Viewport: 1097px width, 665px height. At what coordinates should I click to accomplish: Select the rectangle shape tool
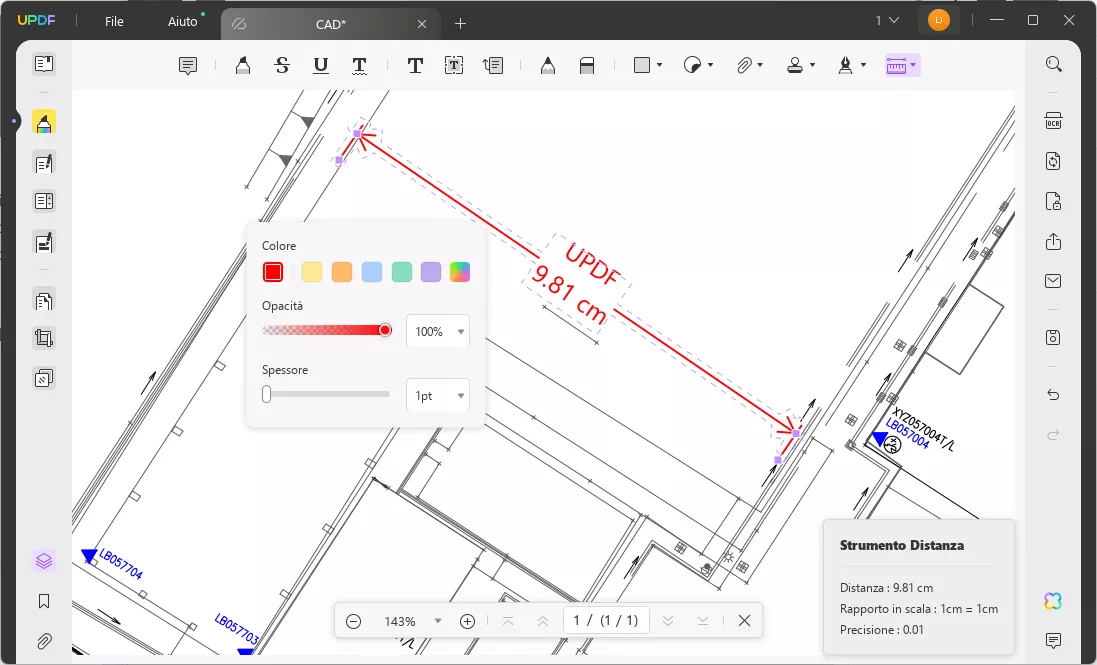coord(642,65)
